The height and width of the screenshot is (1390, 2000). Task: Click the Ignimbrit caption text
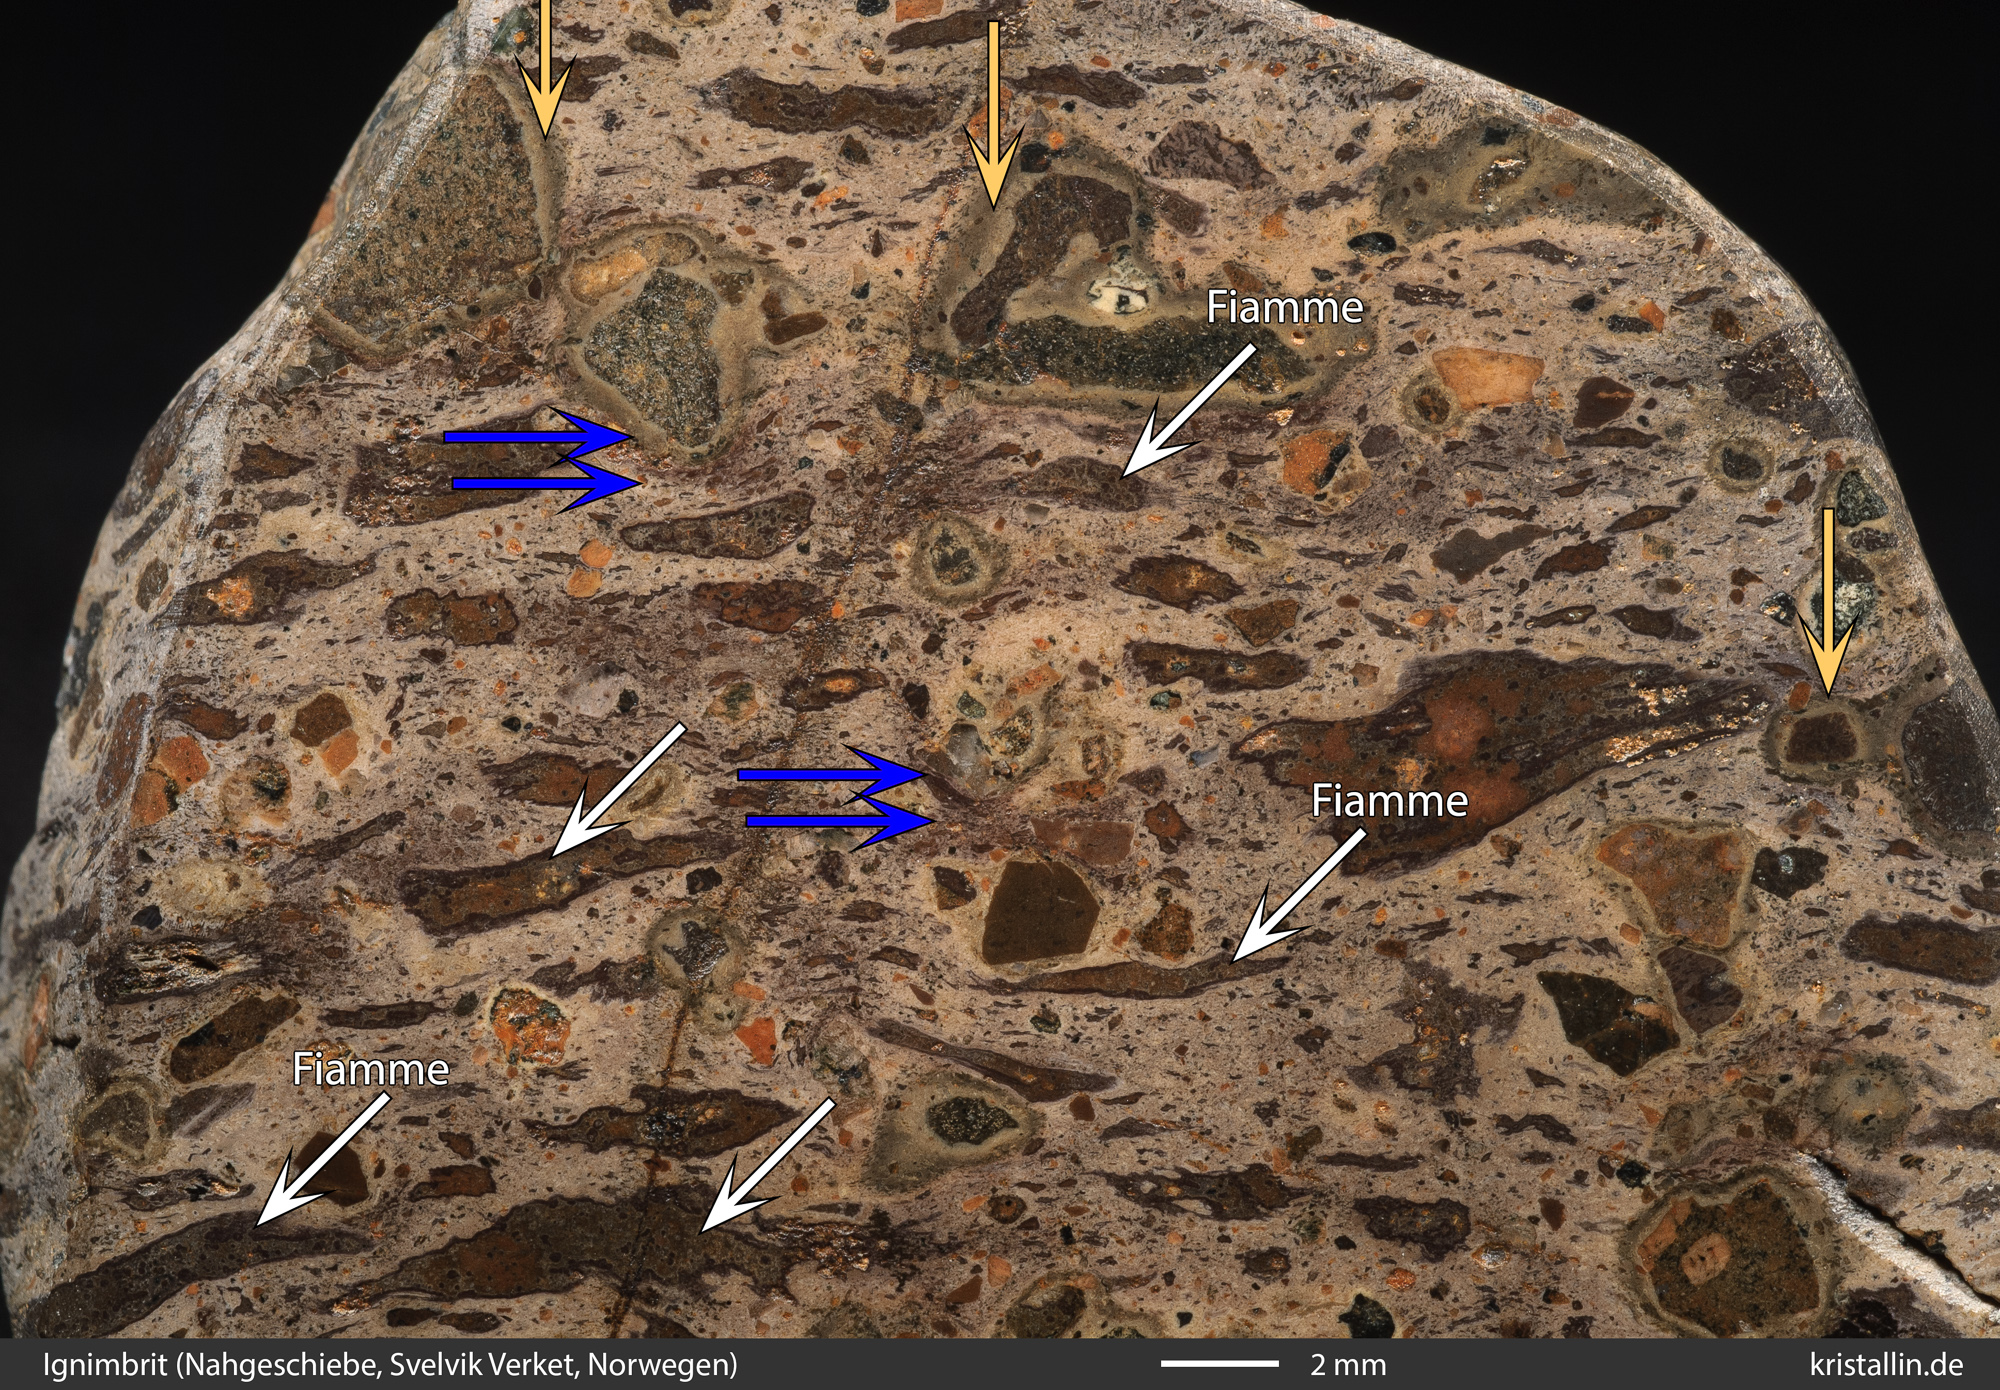pyautogui.click(x=390, y=1365)
